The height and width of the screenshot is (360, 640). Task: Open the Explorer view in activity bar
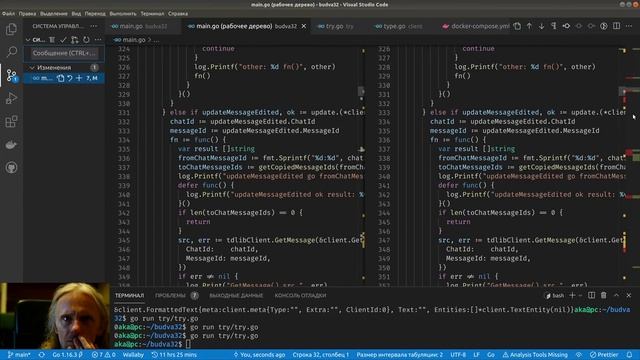coord(11,29)
